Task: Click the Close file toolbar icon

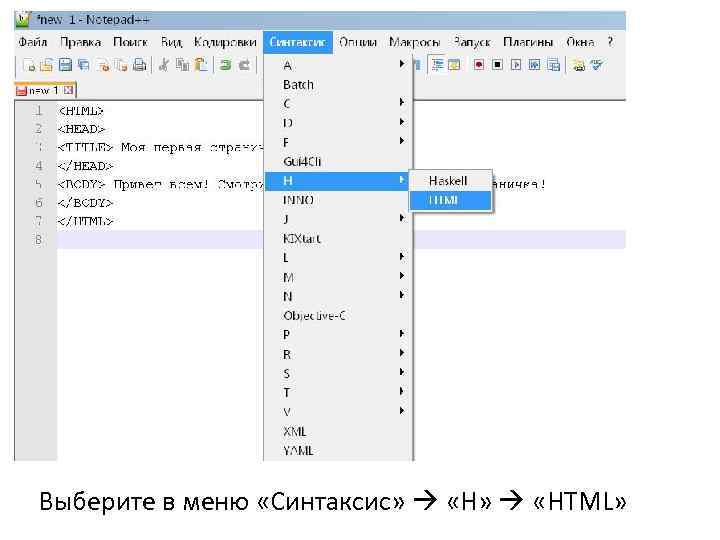Action: click(103, 65)
